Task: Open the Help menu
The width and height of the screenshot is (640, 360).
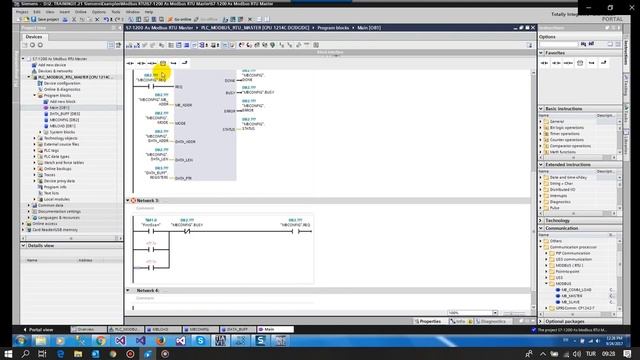Action: (x=149, y=12)
